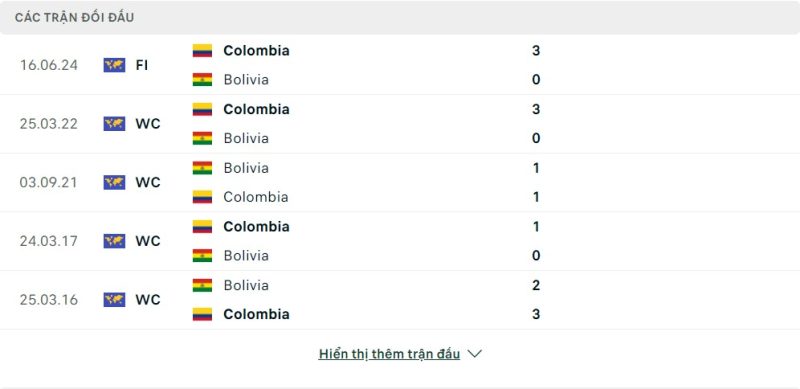The height and width of the screenshot is (389, 800).
Task: Expand the list with the chevron arrow
Action: click(x=474, y=354)
